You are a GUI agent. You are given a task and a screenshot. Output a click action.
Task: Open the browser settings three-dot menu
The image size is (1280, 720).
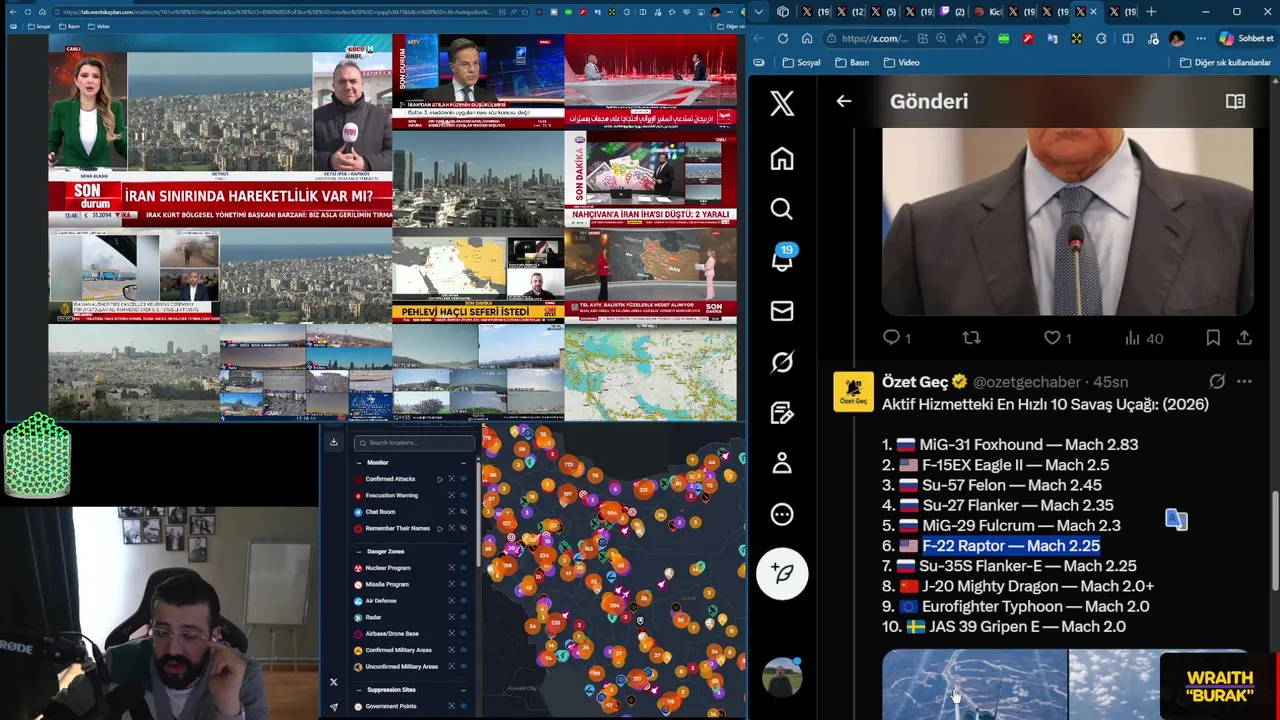click(1201, 38)
